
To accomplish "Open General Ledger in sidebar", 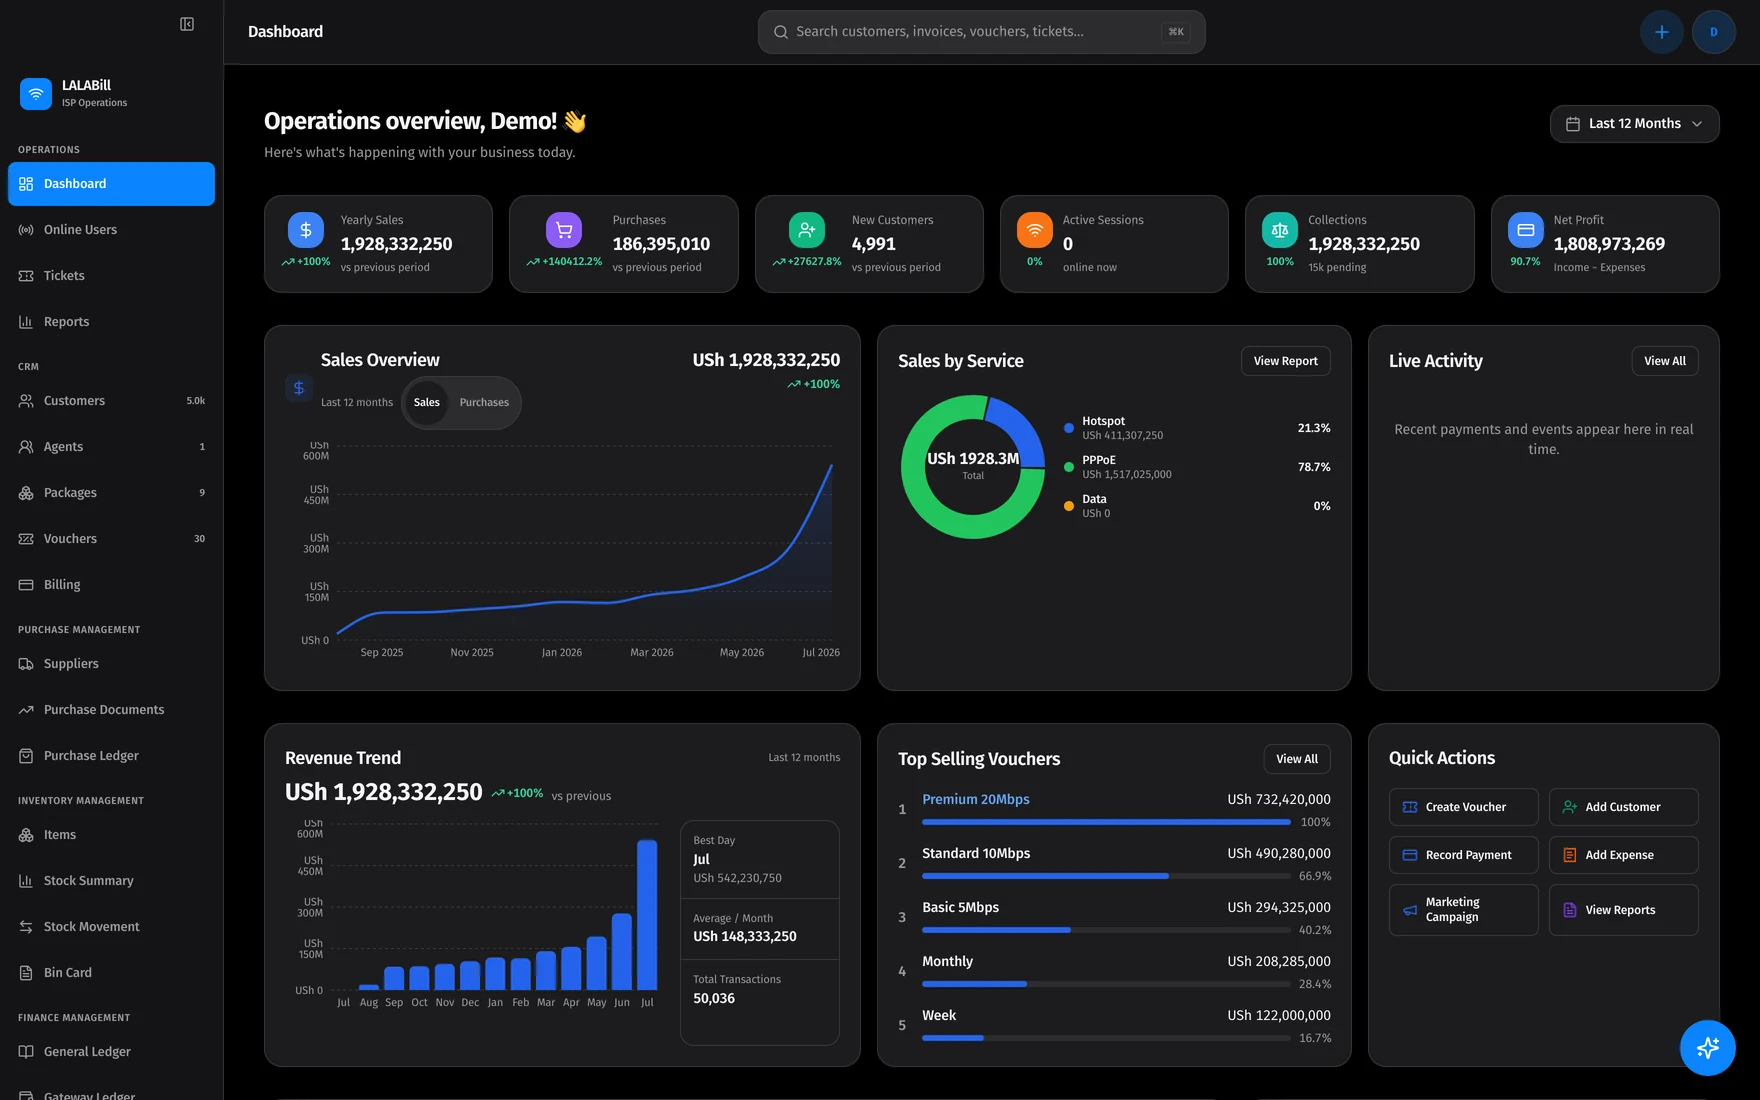I will click(111, 1052).
